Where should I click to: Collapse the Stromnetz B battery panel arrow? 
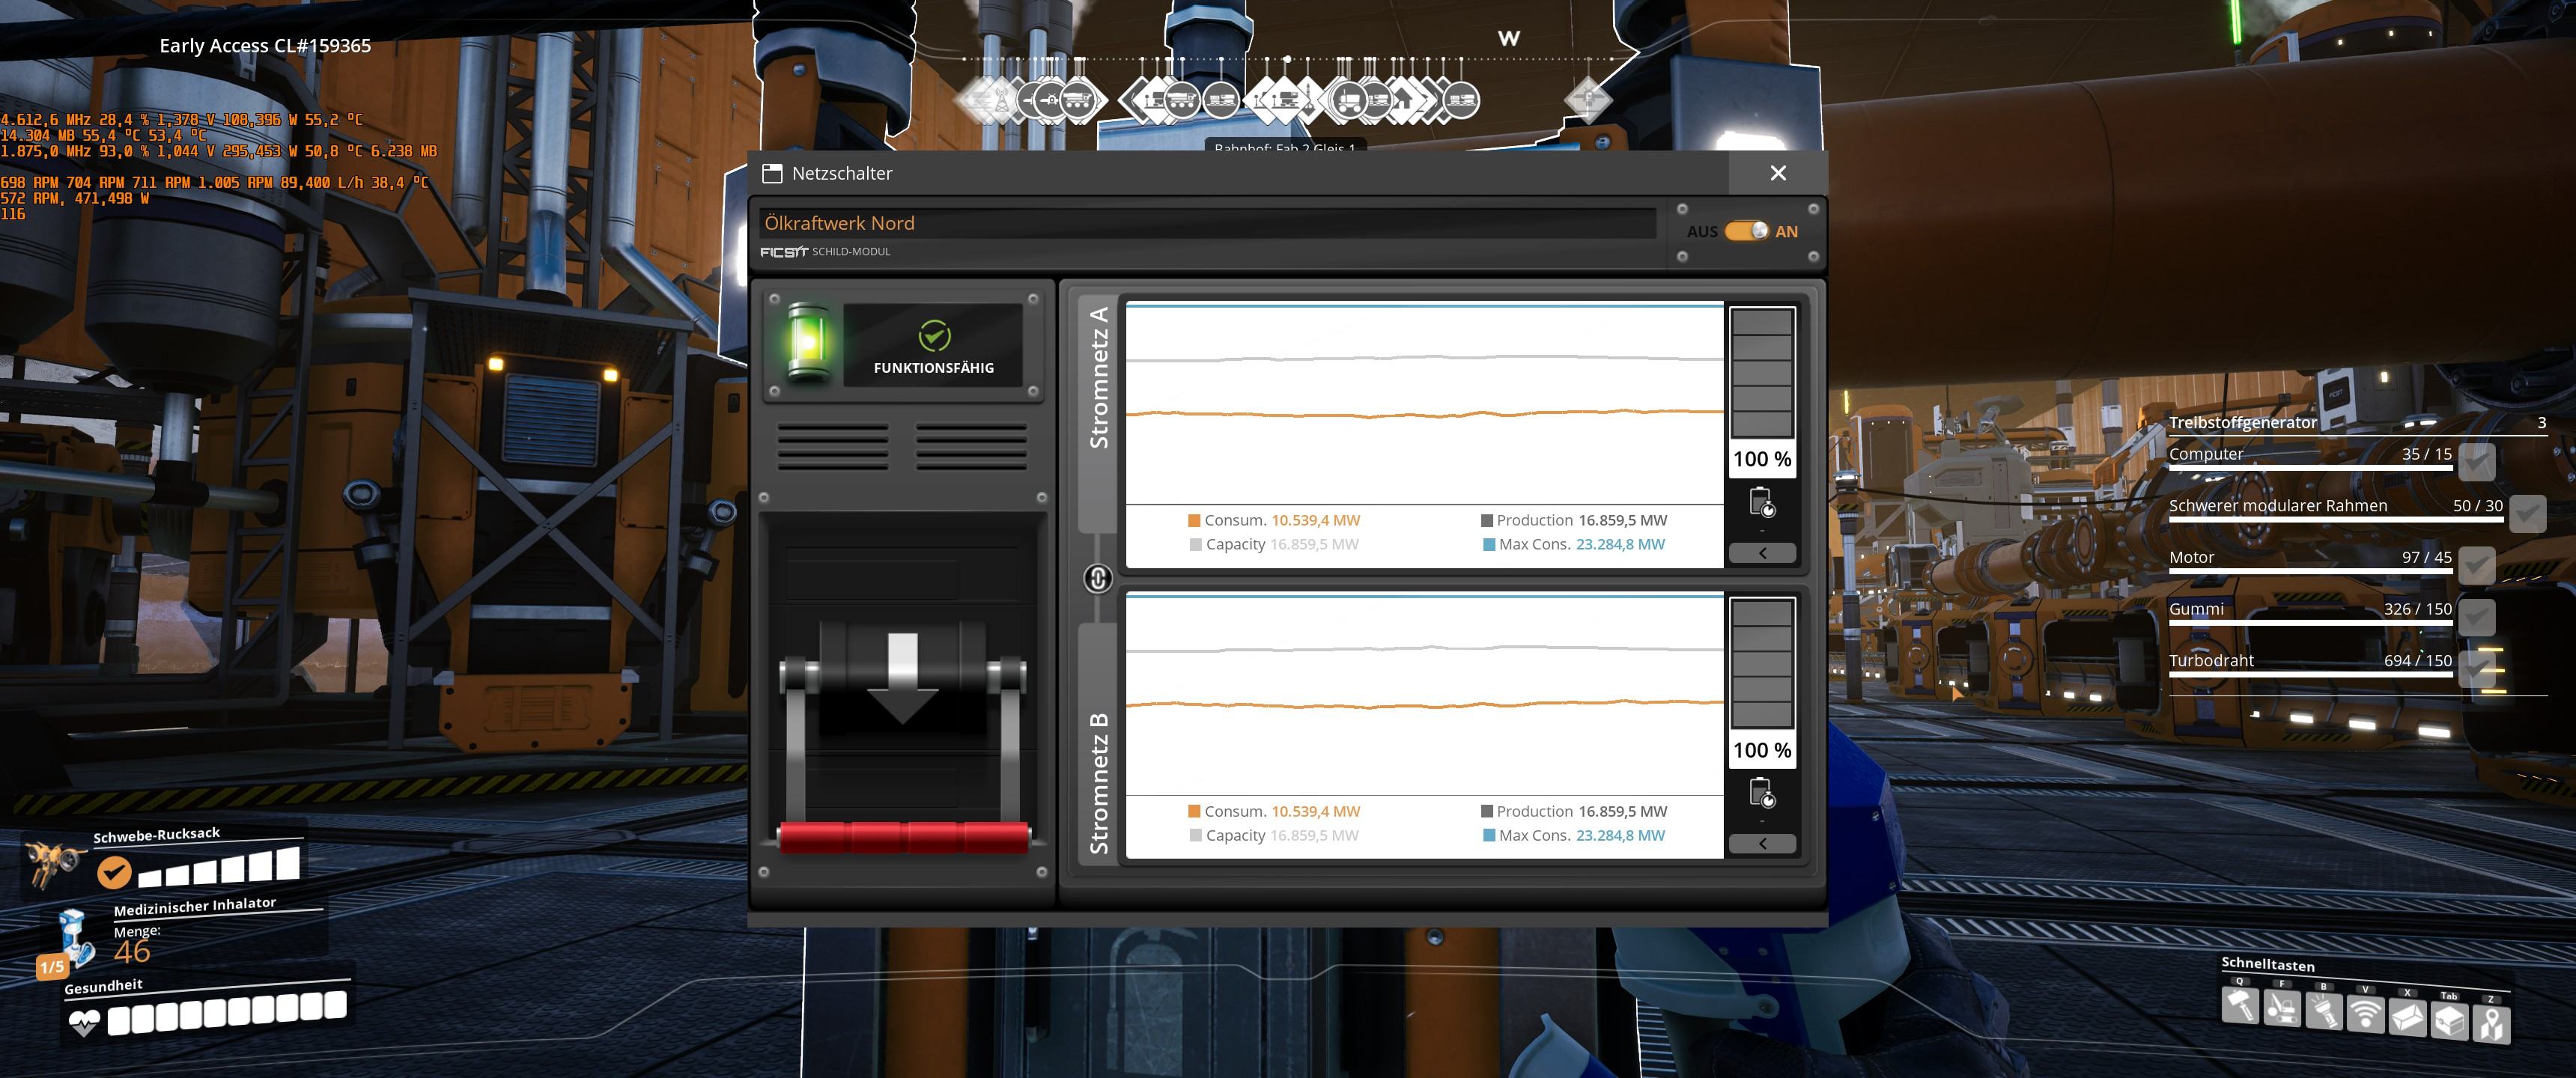[x=1762, y=844]
